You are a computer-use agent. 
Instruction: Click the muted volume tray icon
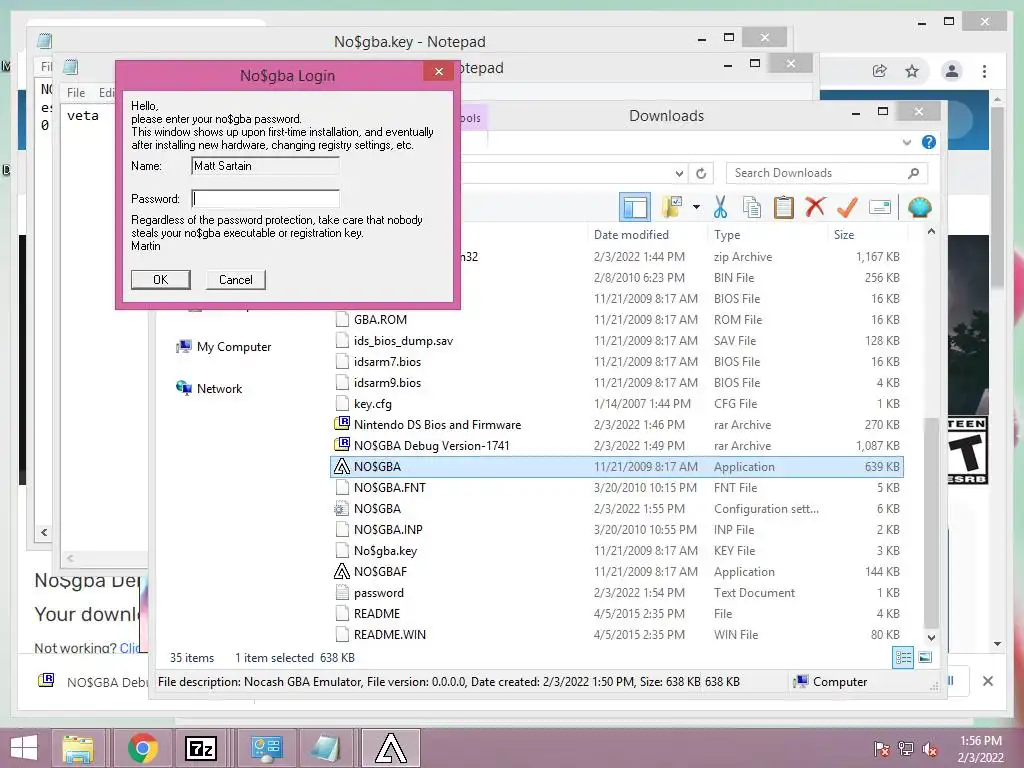pos(929,749)
